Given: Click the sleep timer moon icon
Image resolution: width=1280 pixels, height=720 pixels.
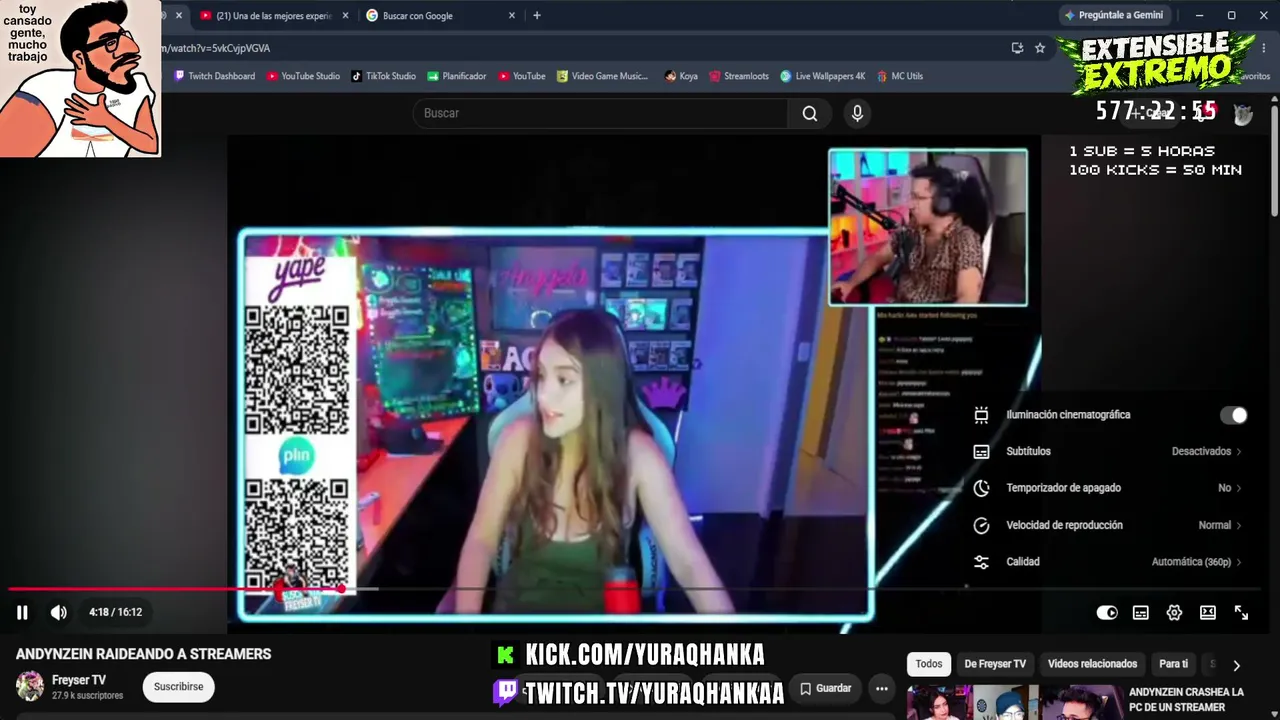Looking at the screenshot, I should coord(981,488).
